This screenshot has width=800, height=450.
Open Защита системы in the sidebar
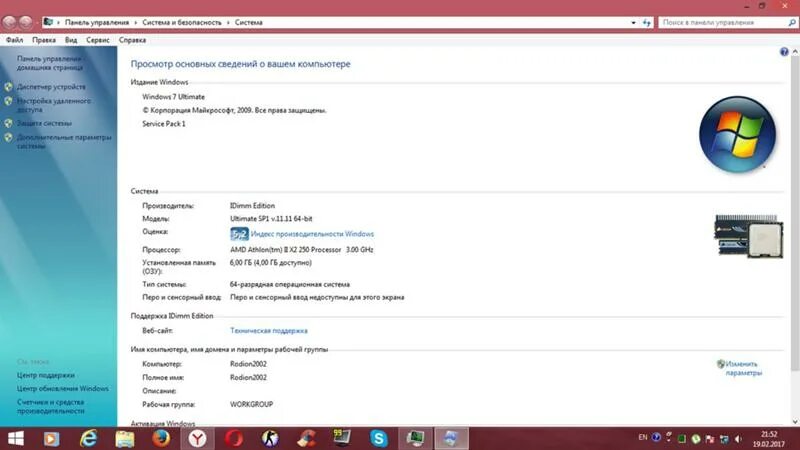coord(44,123)
